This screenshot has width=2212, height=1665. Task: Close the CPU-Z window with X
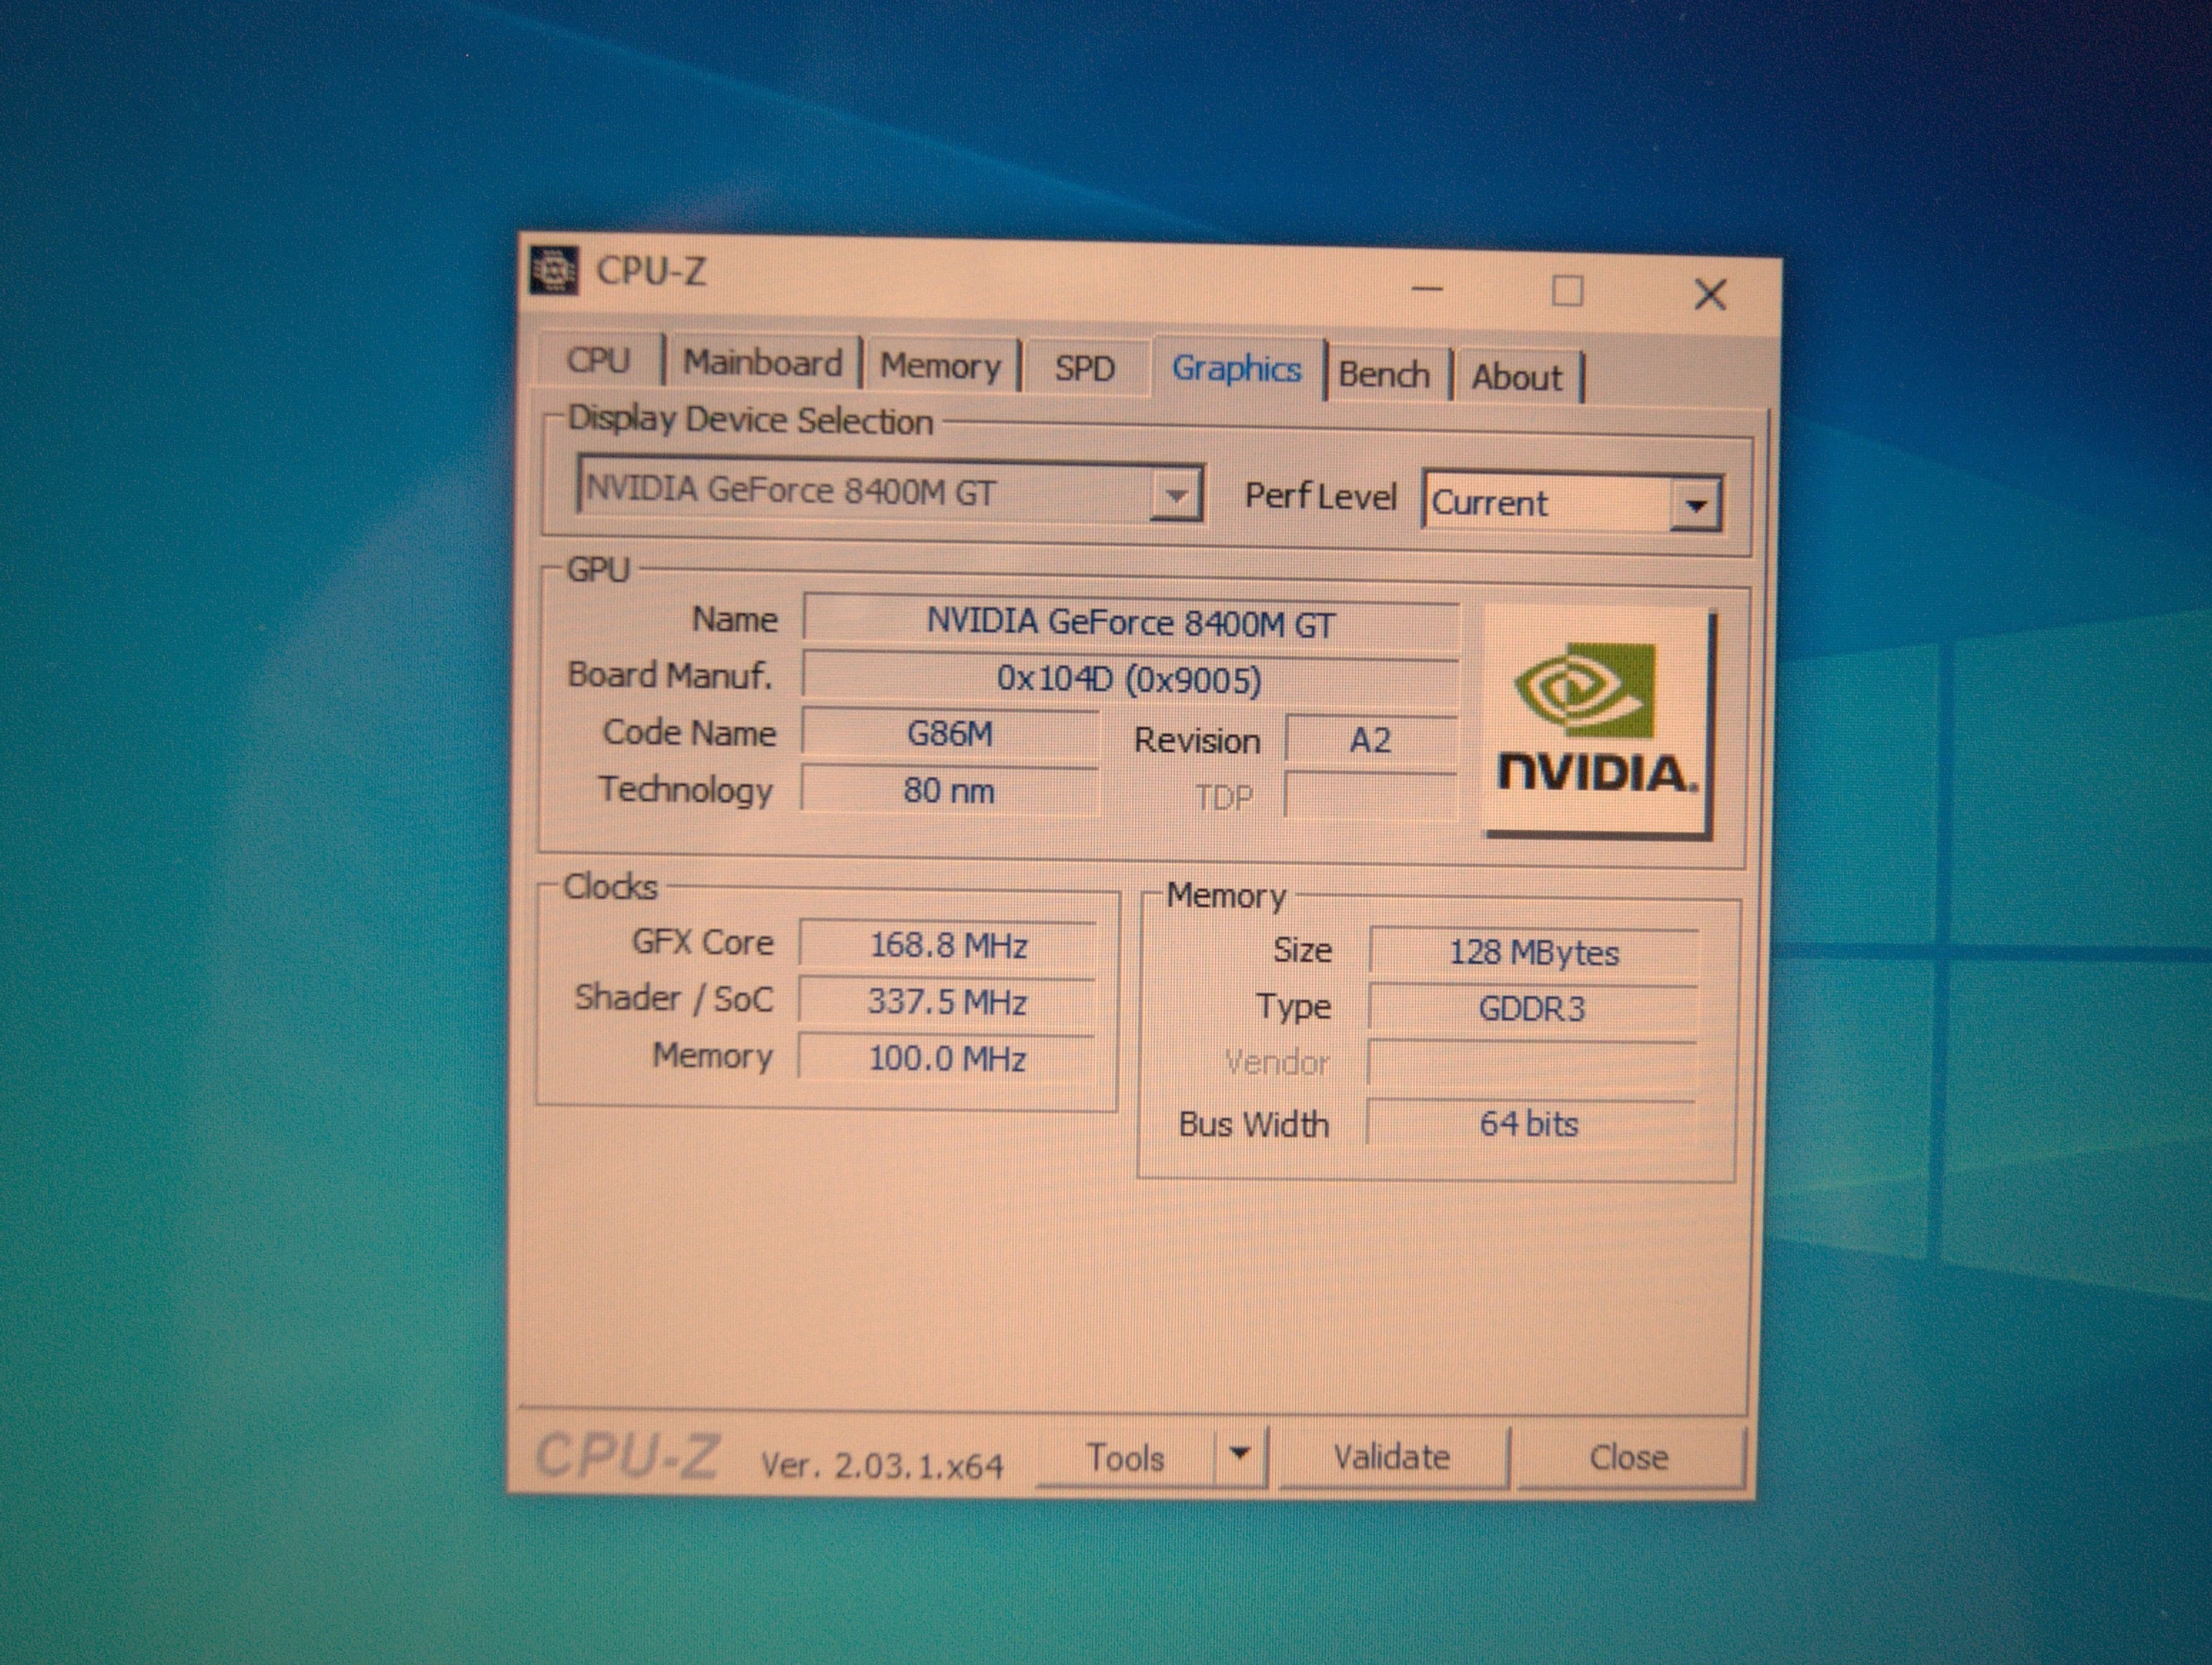[1710, 294]
